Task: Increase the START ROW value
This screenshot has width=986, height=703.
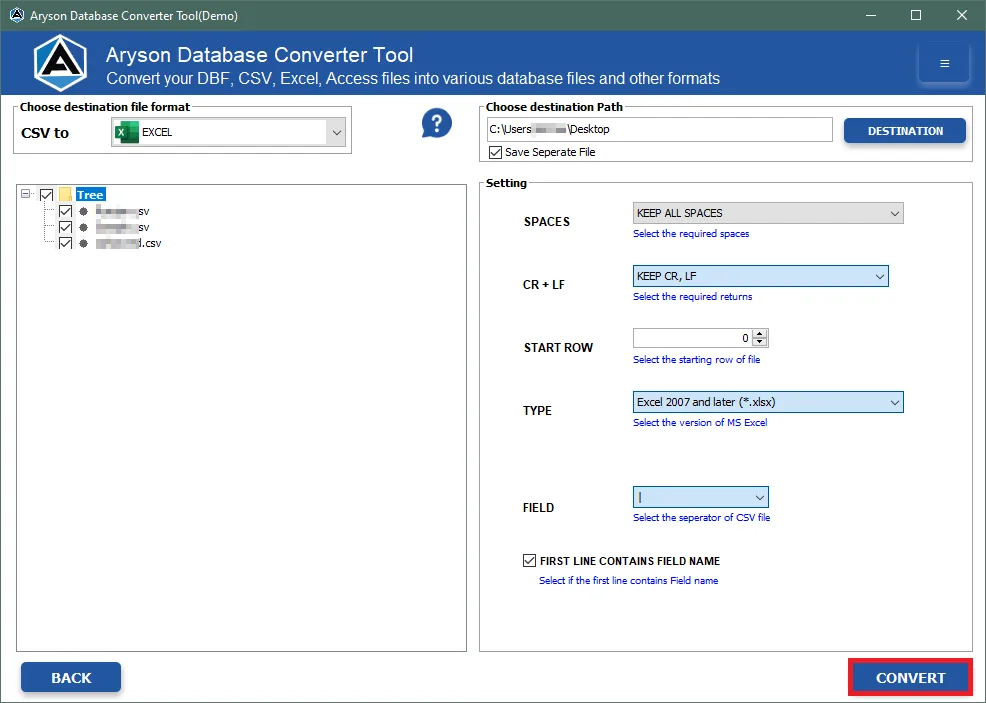Action: (760, 334)
